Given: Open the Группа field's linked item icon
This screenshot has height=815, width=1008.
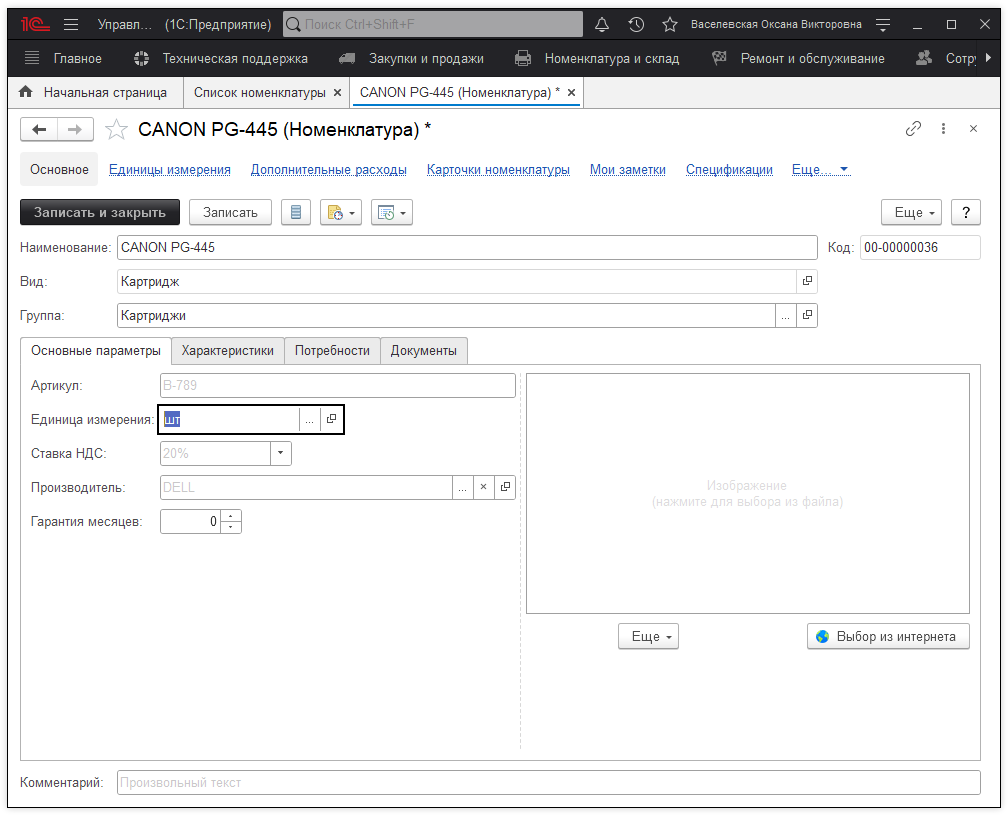Looking at the screenshot, I should pos(807,316).
